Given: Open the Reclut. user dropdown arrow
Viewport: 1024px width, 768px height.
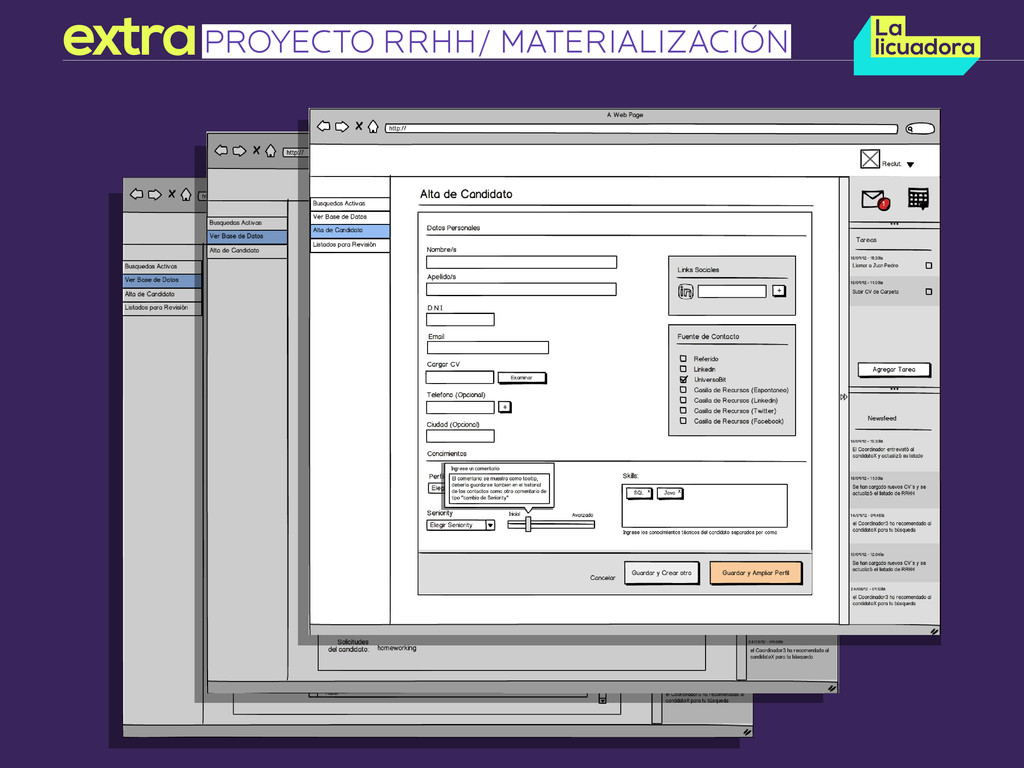Looking at the screenshot, I should tap(910, 165).
